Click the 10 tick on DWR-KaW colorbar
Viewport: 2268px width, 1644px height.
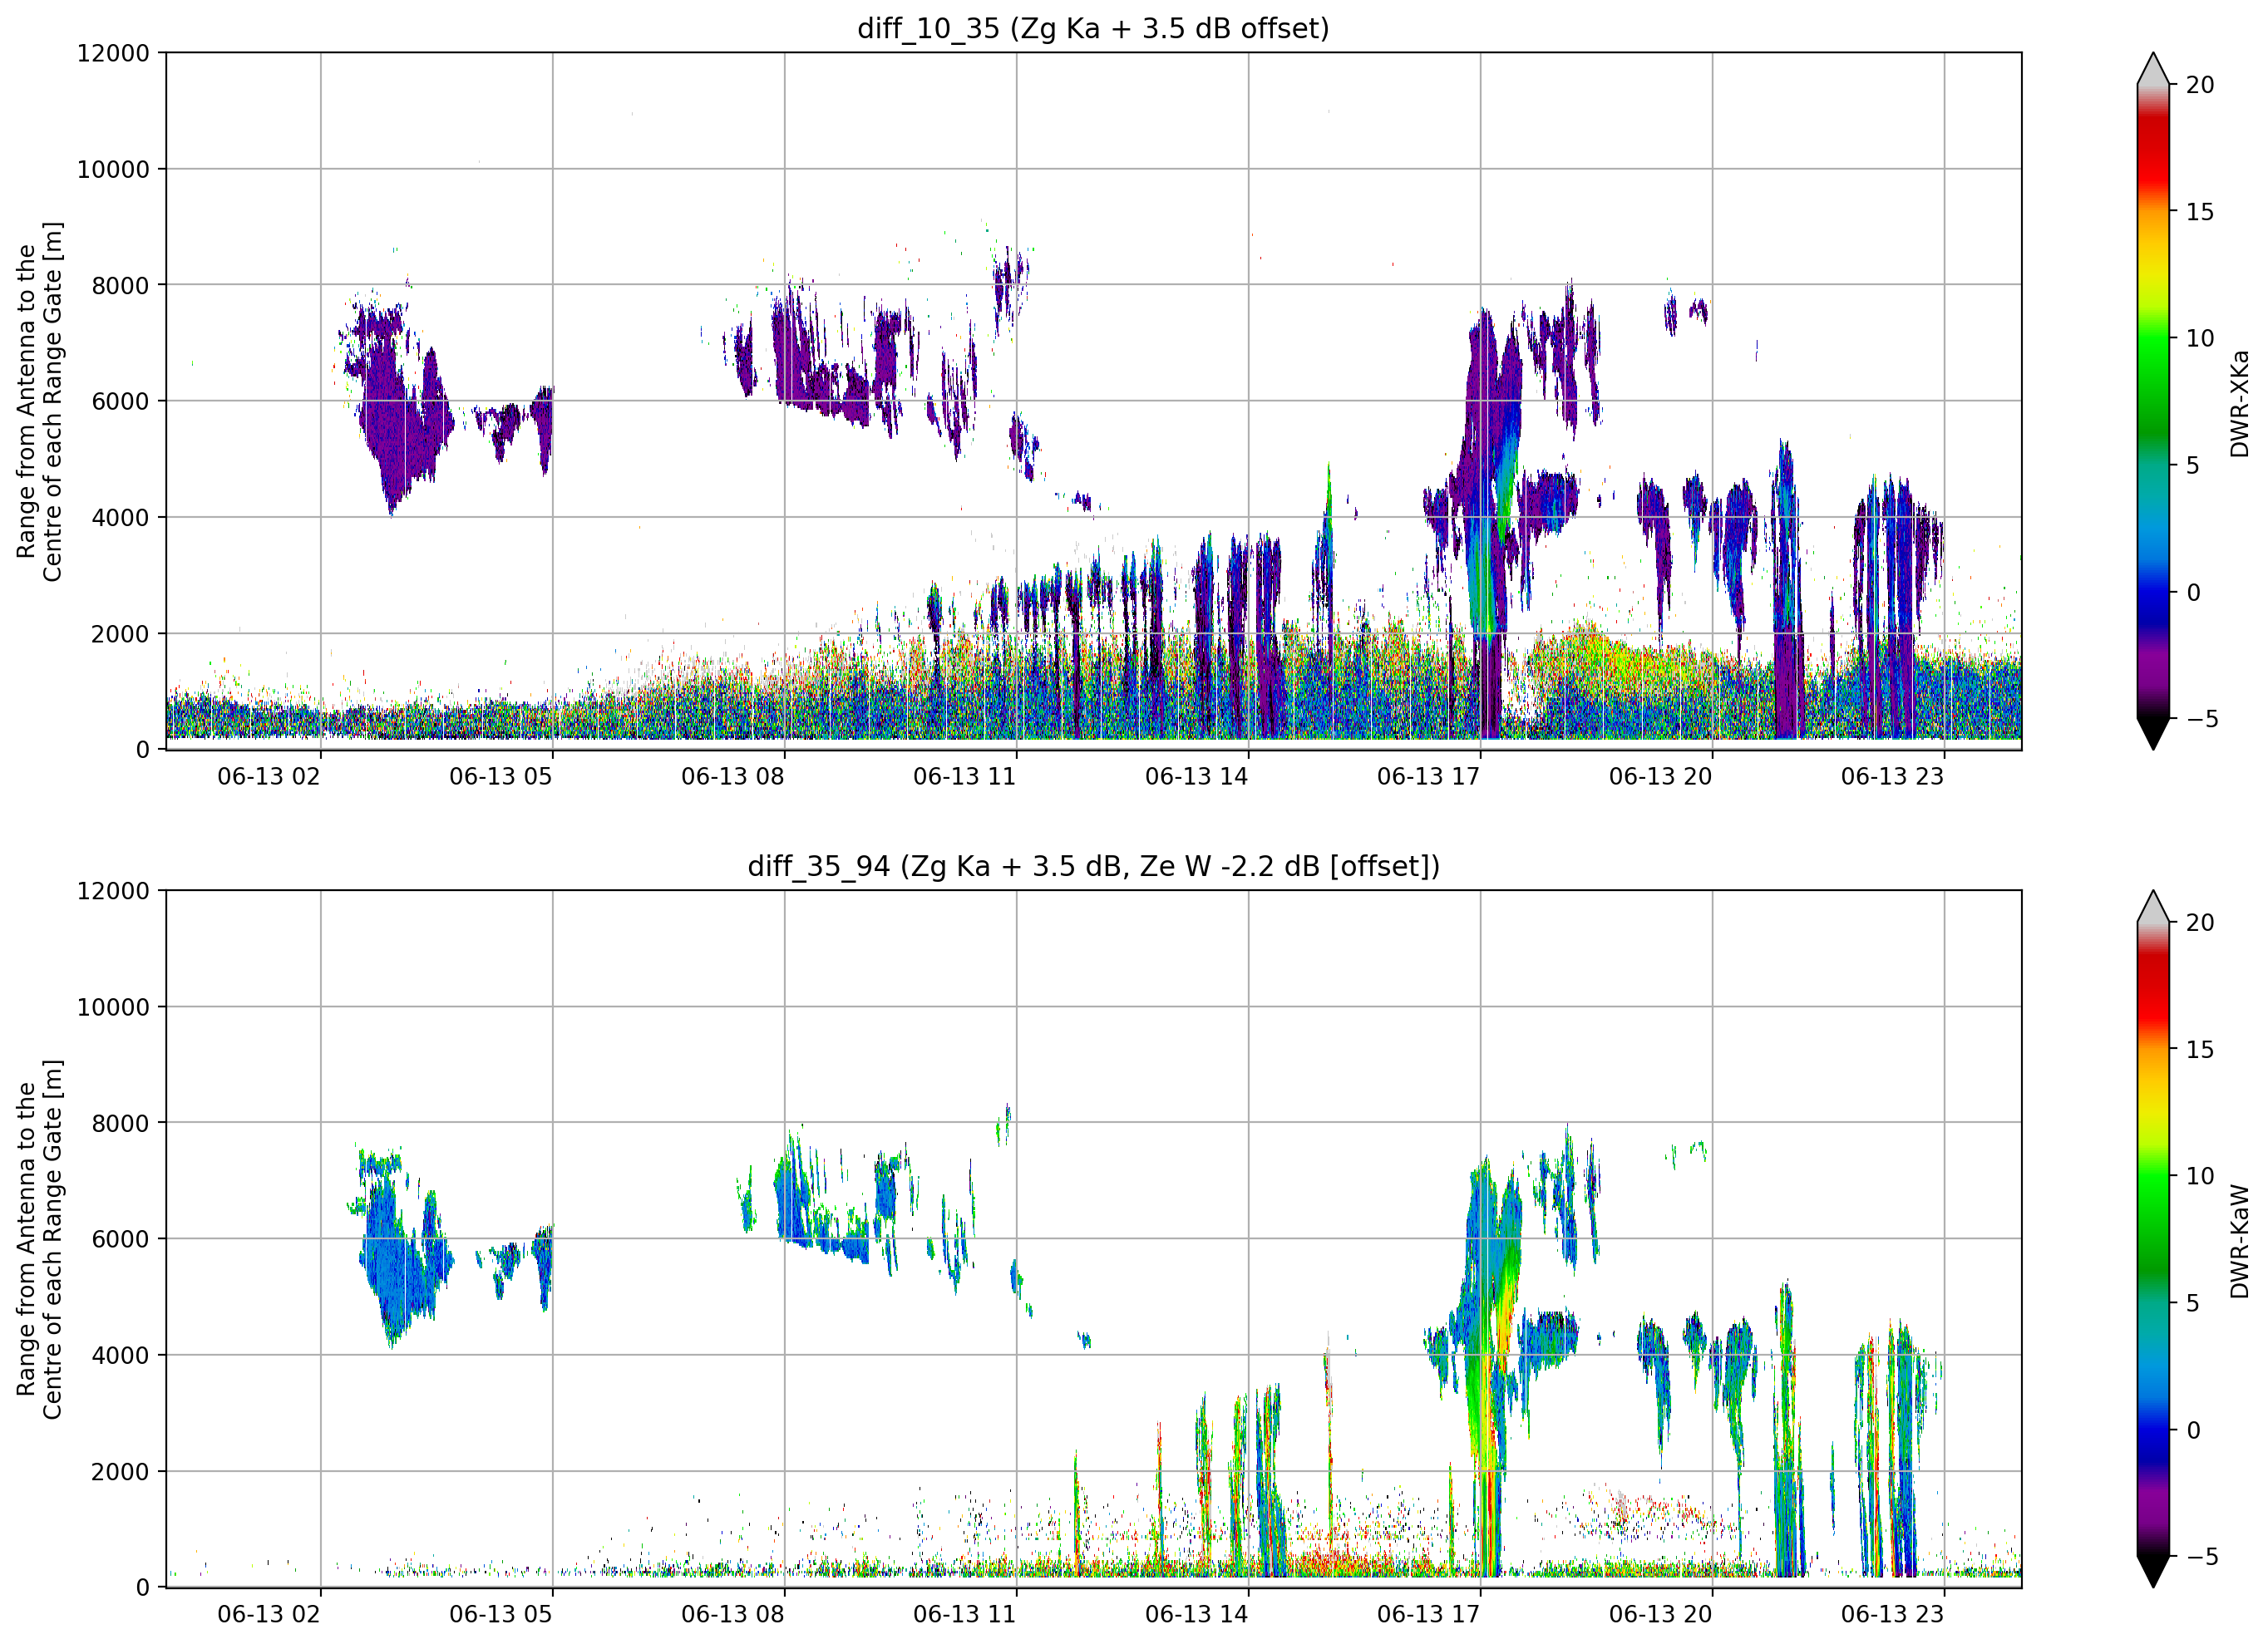pos(2199,1177)
